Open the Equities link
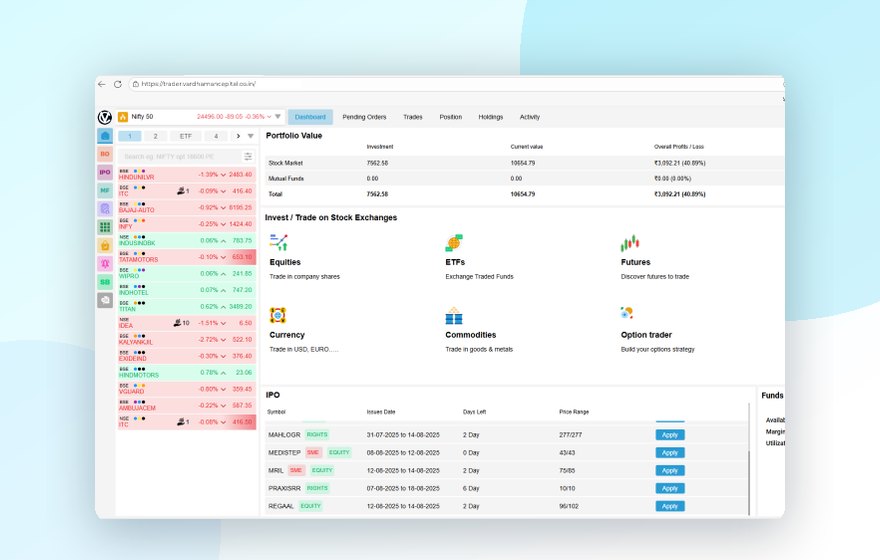 point(285,262)
